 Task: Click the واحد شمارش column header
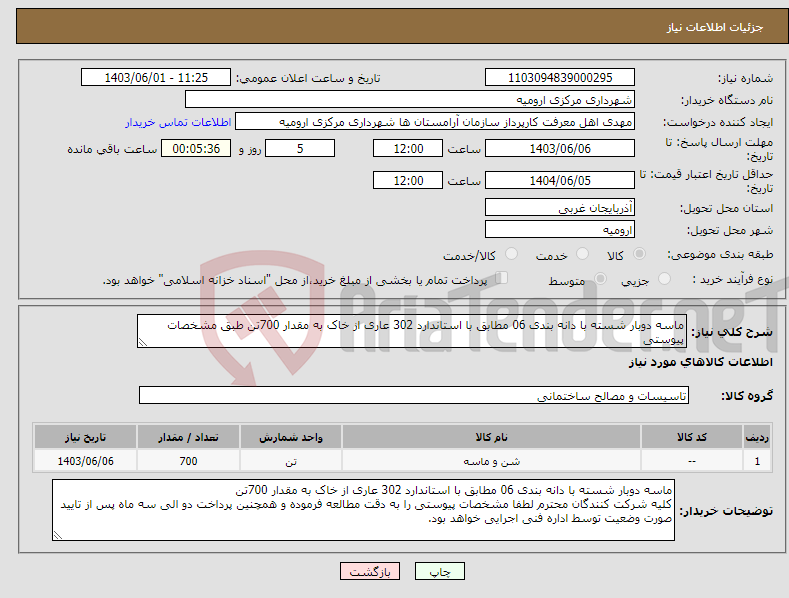[x=291, y=437]
